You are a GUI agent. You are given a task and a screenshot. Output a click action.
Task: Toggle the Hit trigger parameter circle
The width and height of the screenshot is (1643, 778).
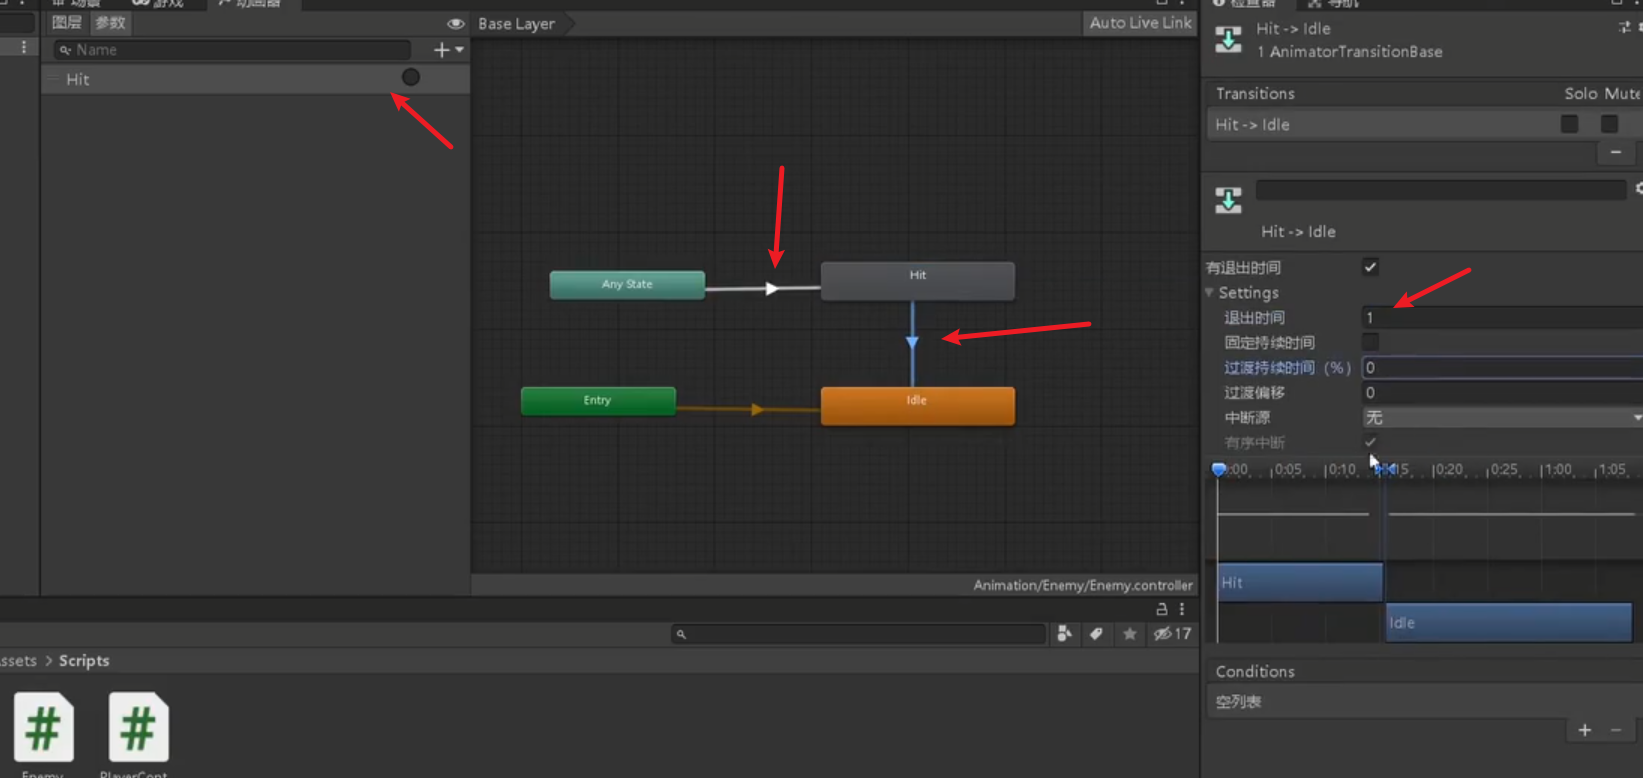tap(410, 77)
